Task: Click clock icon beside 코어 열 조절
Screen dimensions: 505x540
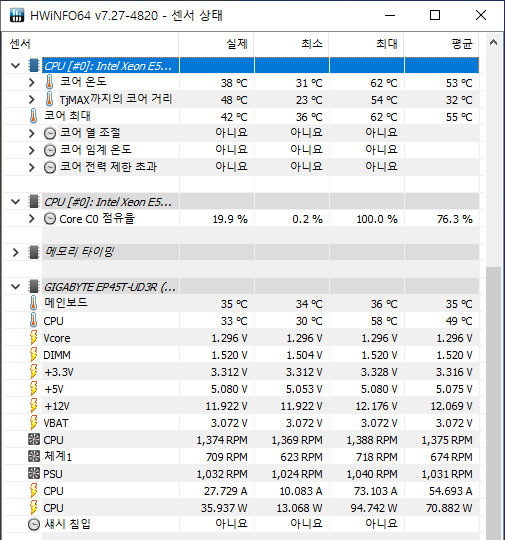Action: [50, 133]
